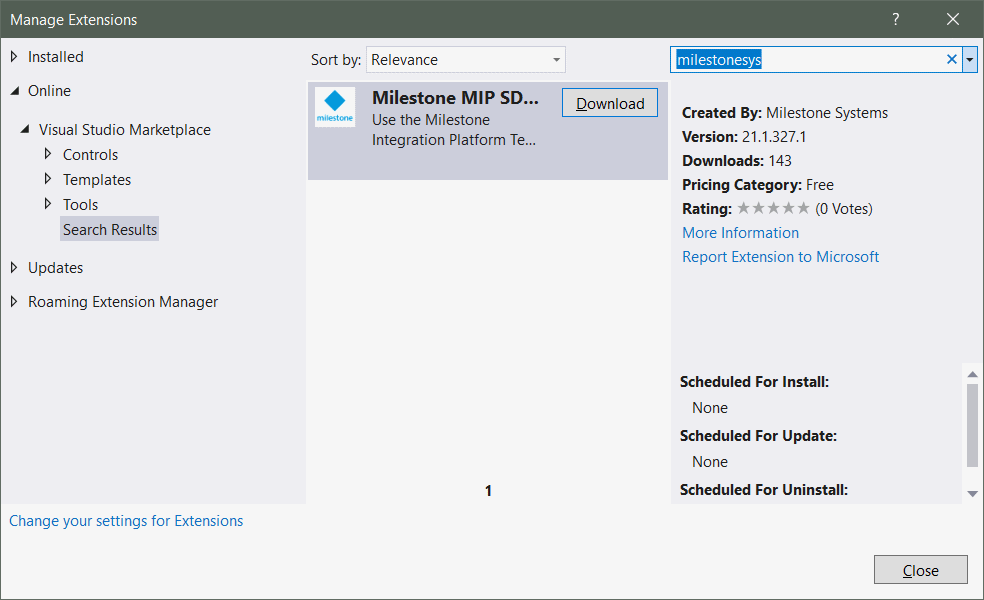Select Roaming Extension Manager tree item
Viewport: 984px width, 600px height.
coord(123,302)
